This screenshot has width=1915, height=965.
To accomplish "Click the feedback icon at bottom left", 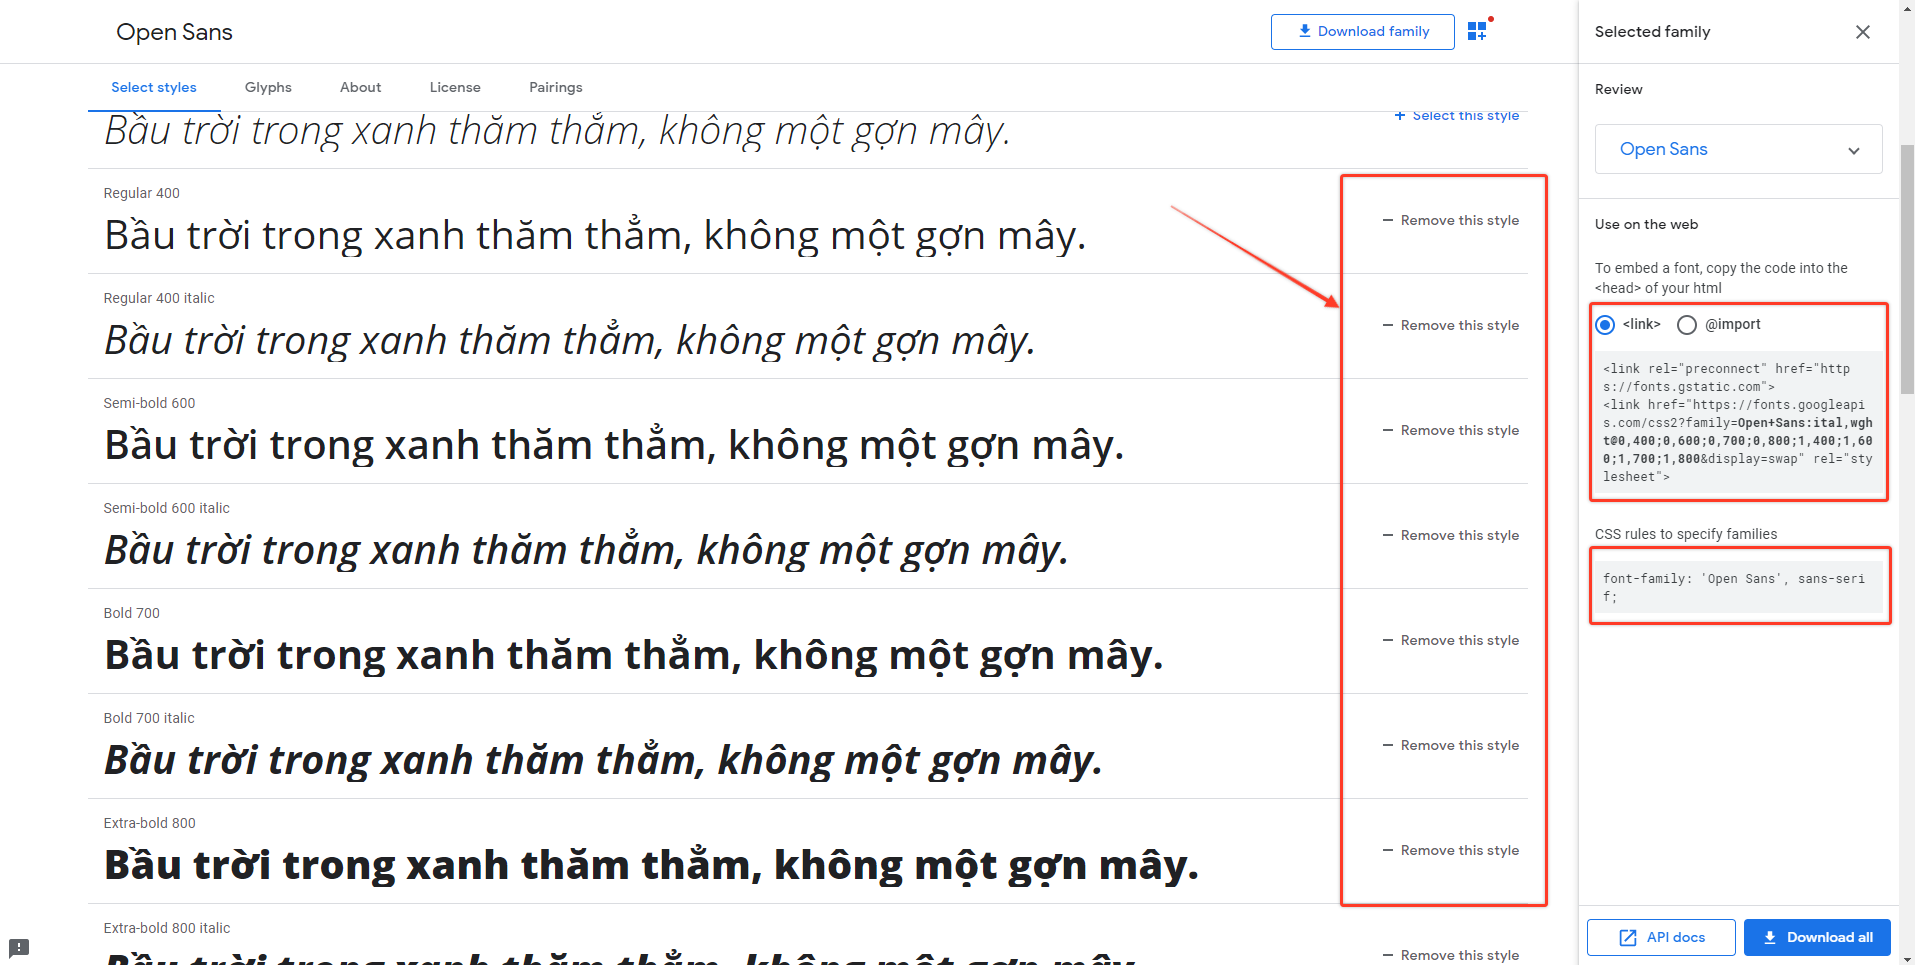I will tap(19, 947).
